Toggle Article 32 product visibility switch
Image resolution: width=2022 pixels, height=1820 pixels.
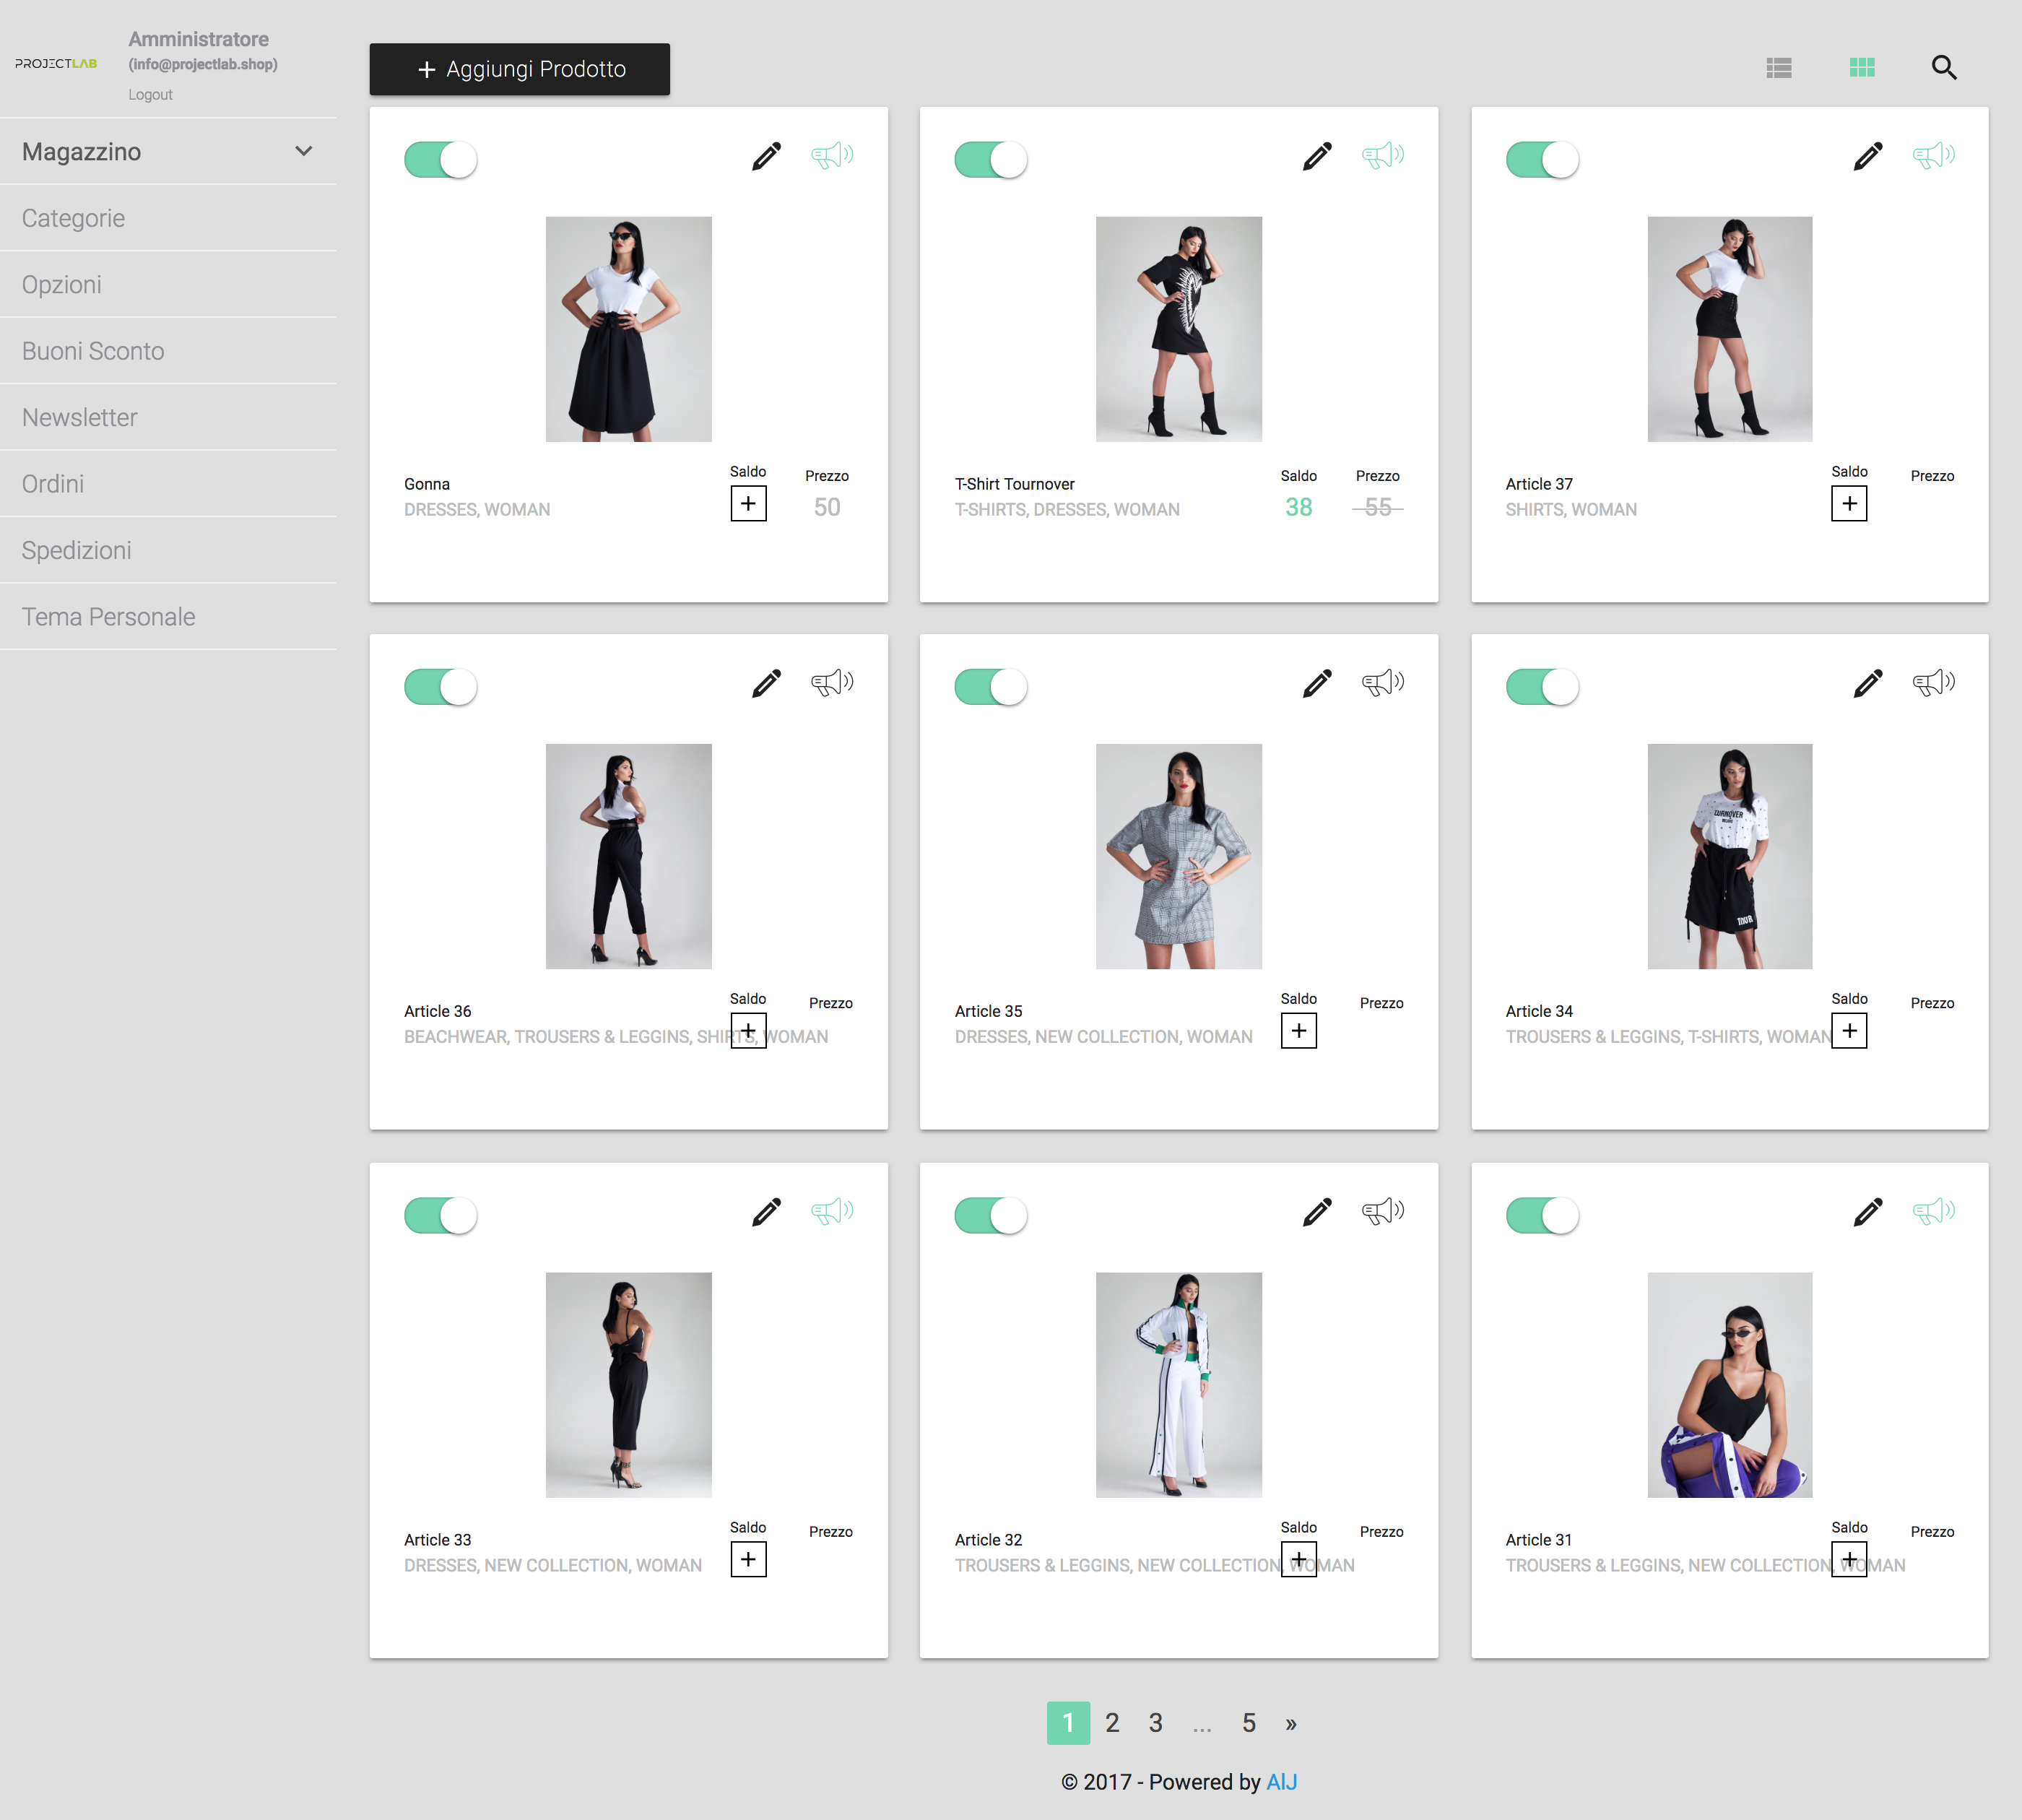[x=991, y=1215]
